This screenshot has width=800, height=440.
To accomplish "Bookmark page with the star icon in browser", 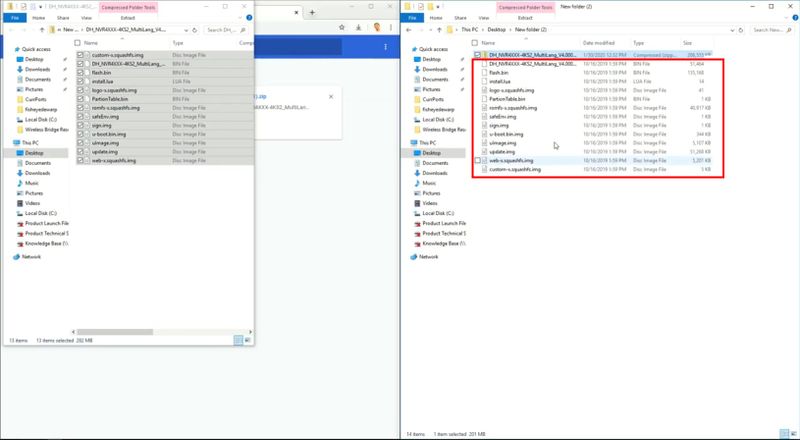I will tap(342, 28).
